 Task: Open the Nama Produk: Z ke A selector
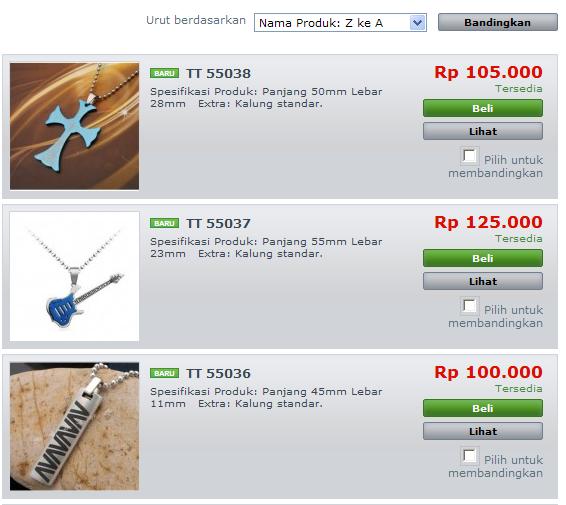pyautogui.click(x=340, y=23)
